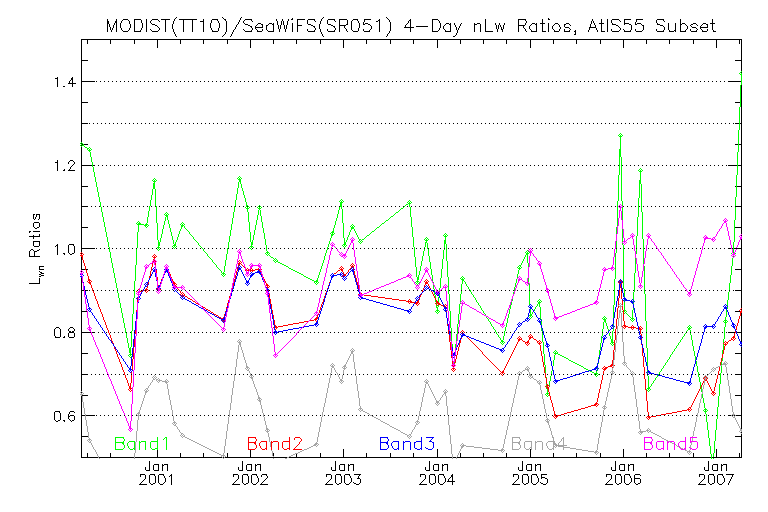The height and width of the screenshot is (512, 768).
Task: Click the 0.8 y-axis tick label
Action: [x=64, y=333]
